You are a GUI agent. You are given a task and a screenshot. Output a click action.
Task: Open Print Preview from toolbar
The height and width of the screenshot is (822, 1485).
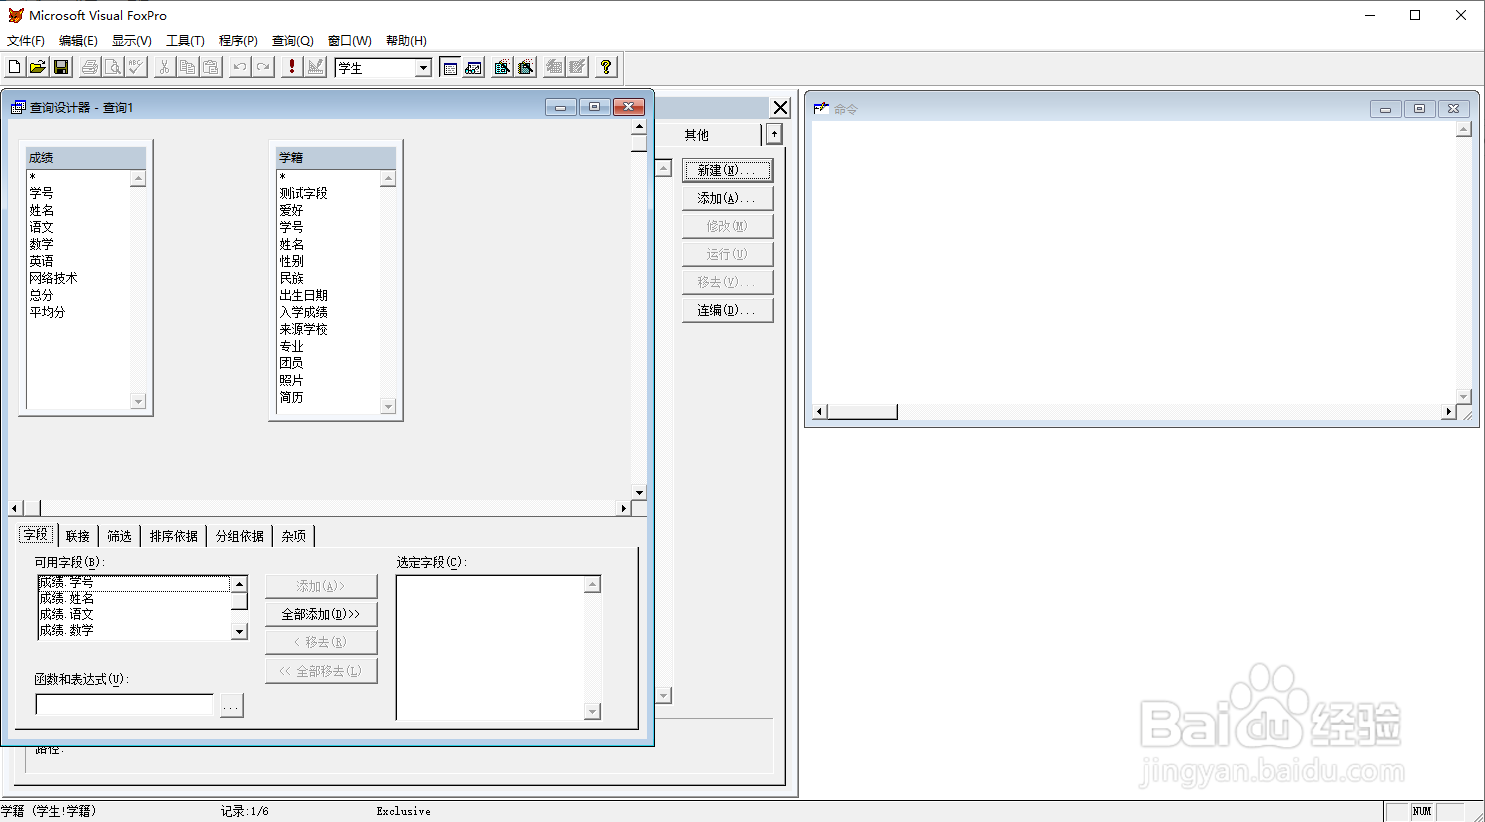coord(113,67)
